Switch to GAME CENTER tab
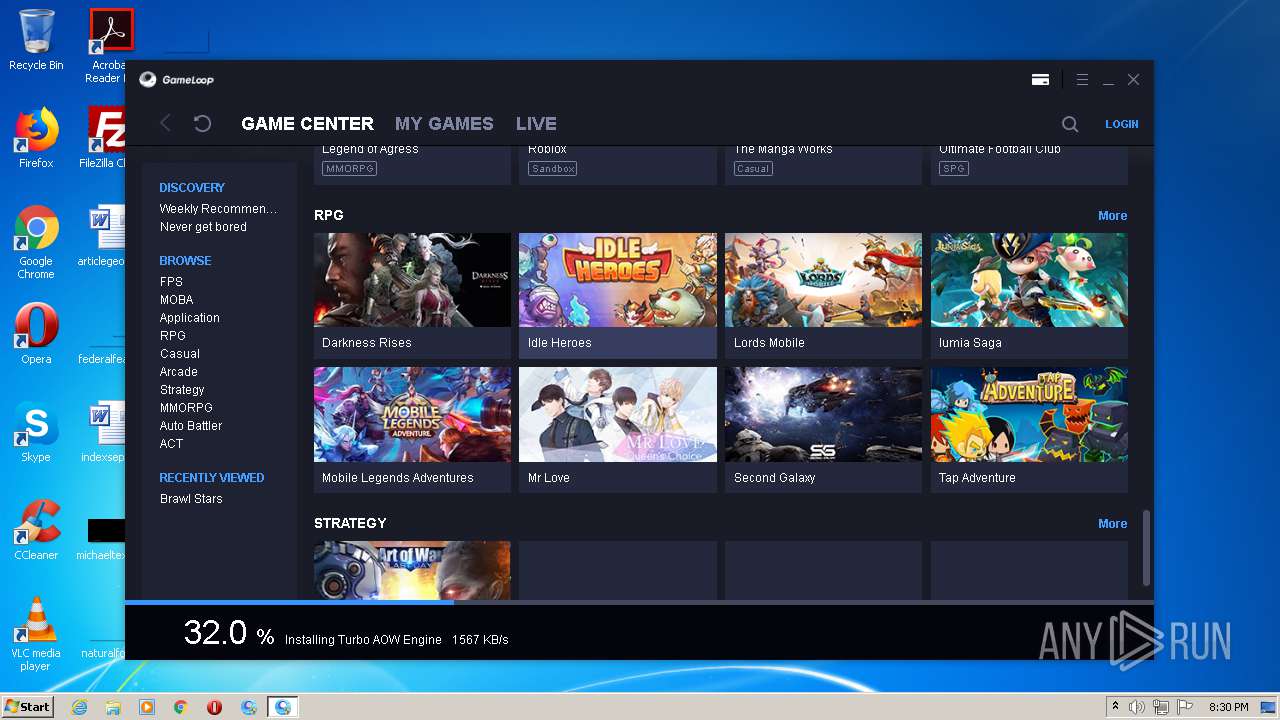1280x720 pixels. (x=307, y=124)
